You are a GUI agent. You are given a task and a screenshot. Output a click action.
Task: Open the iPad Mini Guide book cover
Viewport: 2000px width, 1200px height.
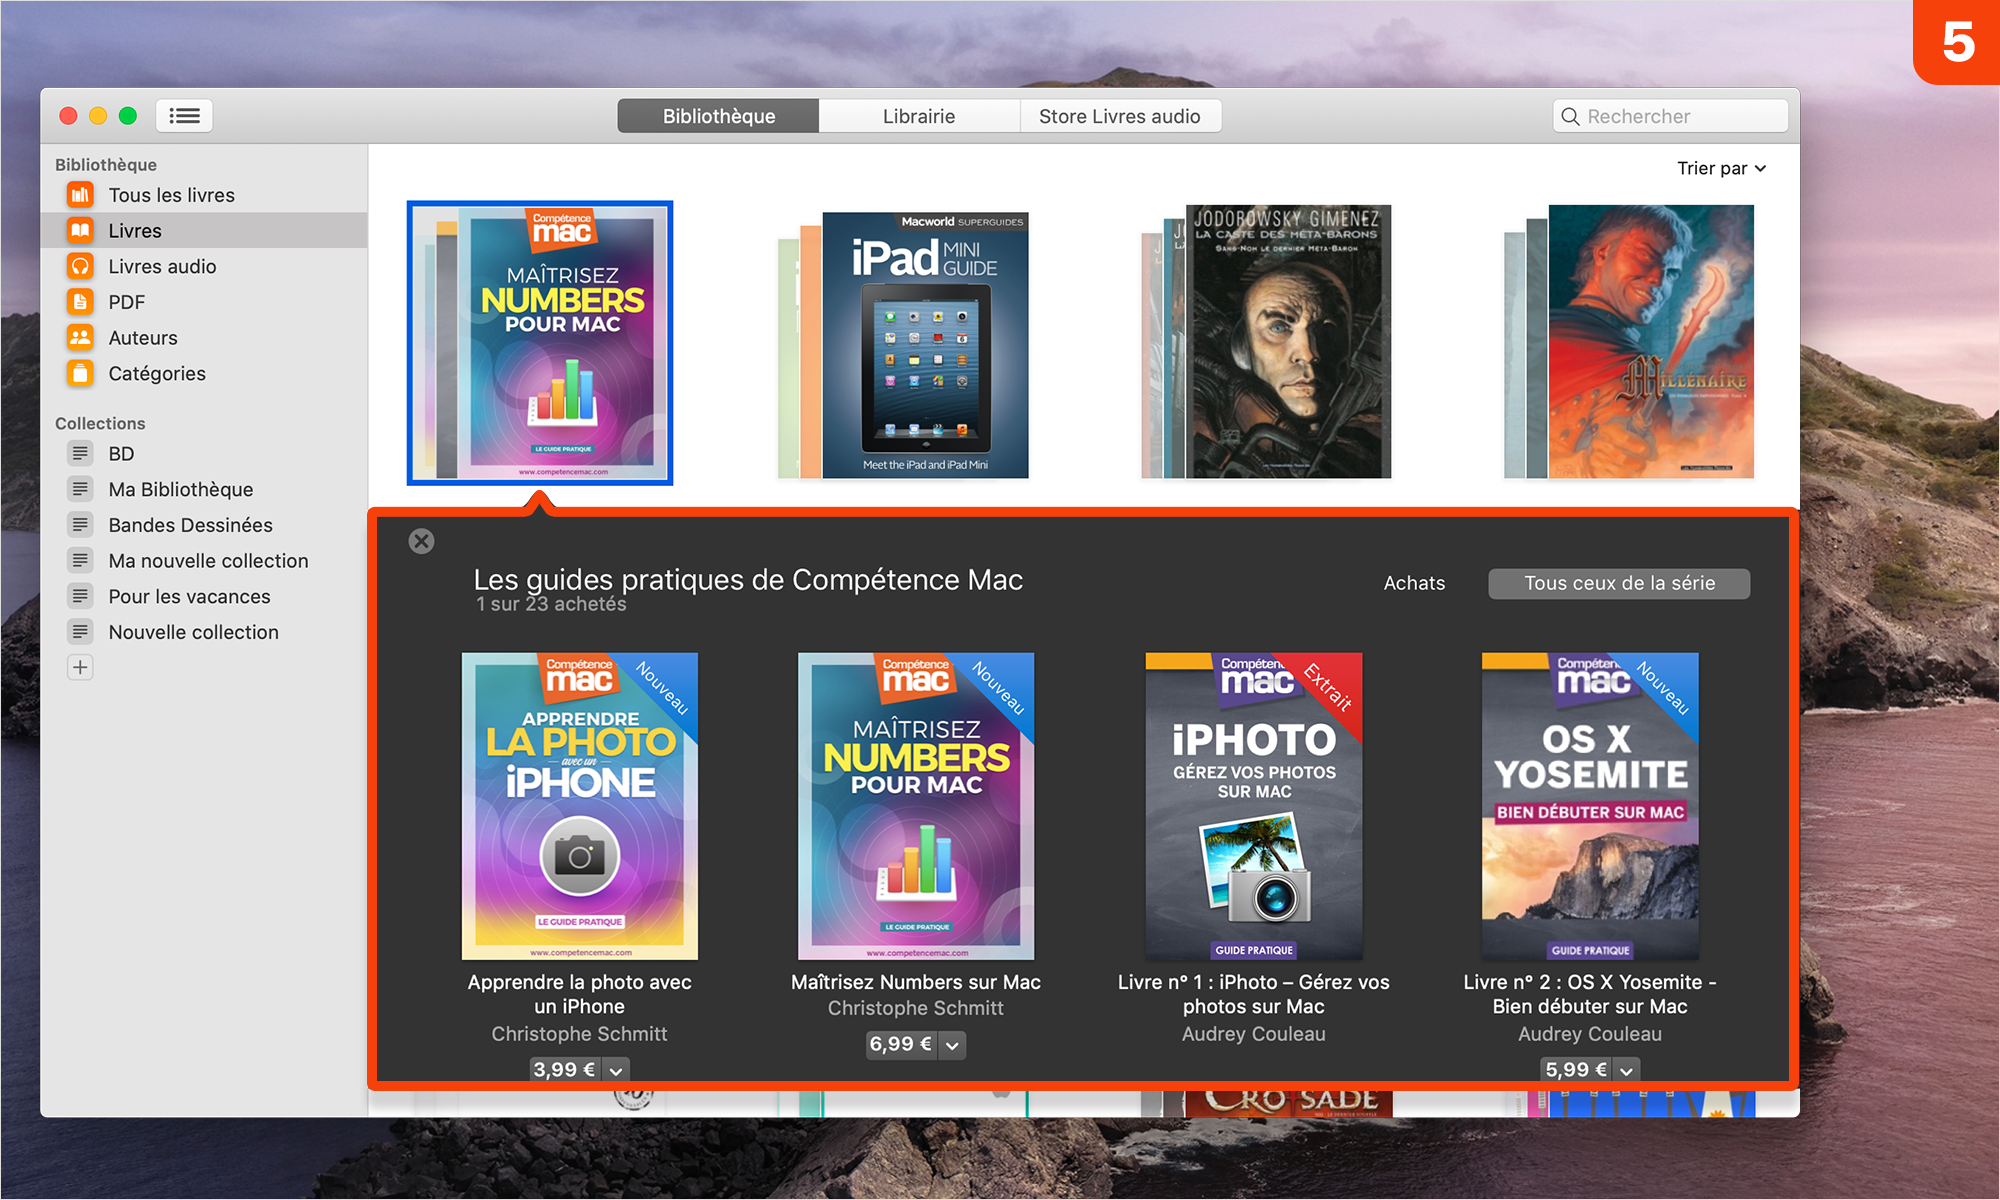924,344
